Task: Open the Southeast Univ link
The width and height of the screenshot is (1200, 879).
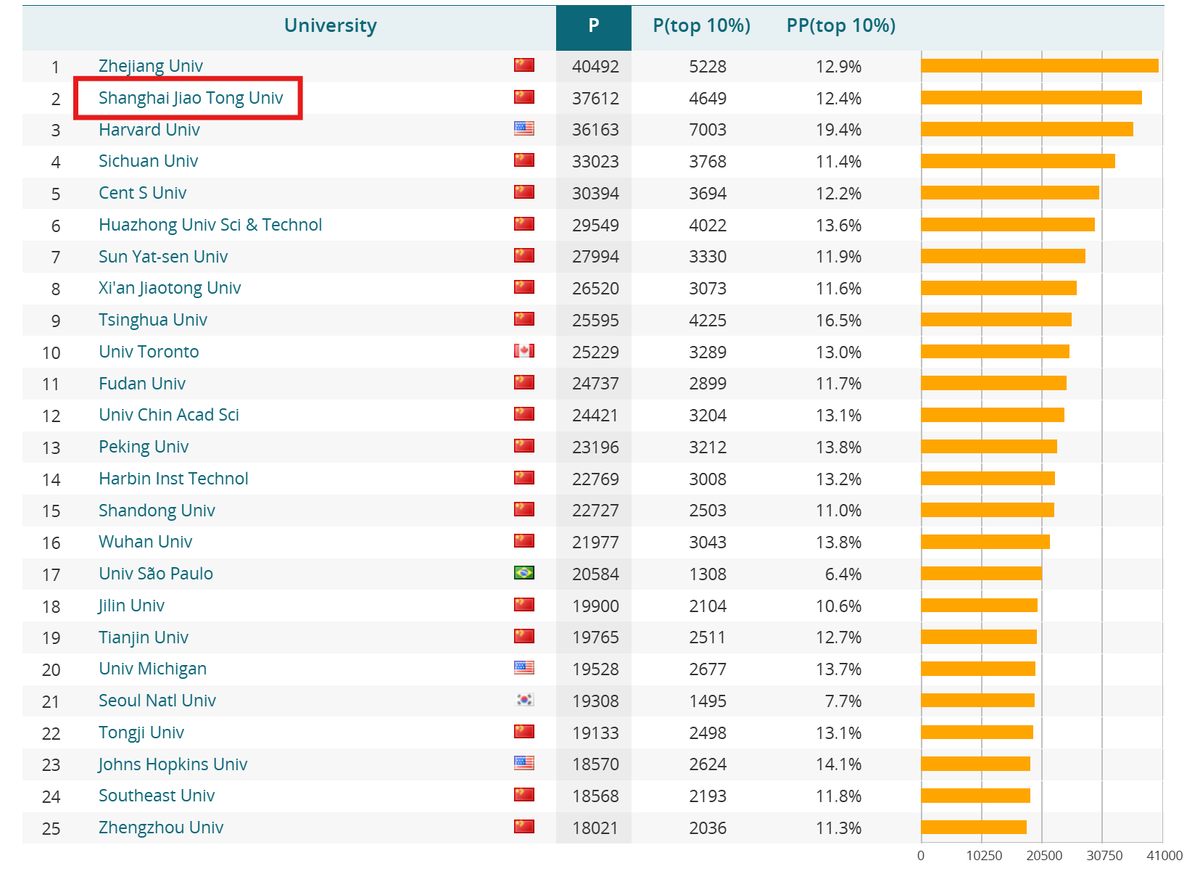Action: tap(157, 796)
